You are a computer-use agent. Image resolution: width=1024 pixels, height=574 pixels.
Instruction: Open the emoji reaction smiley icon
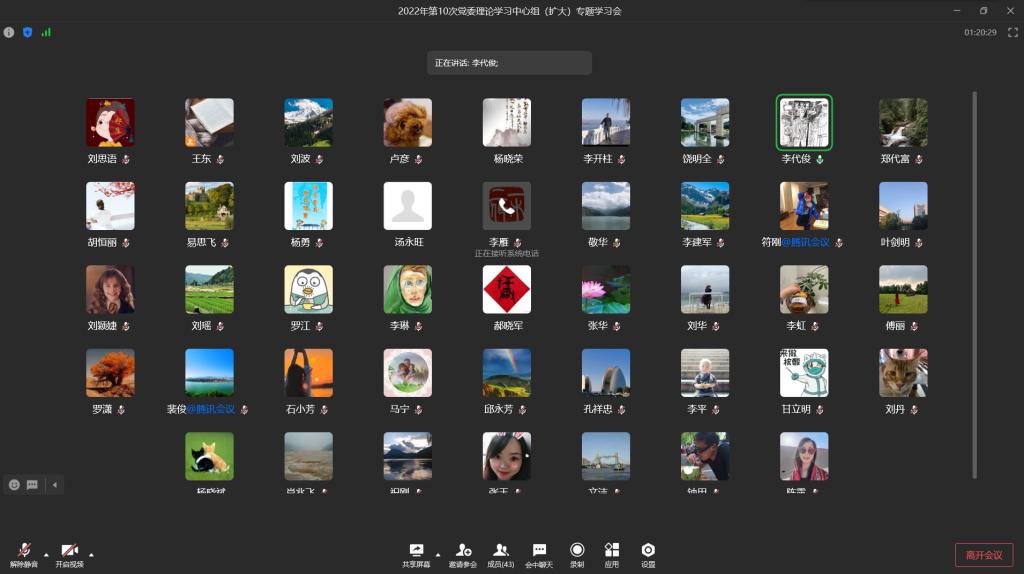(14, 485)
